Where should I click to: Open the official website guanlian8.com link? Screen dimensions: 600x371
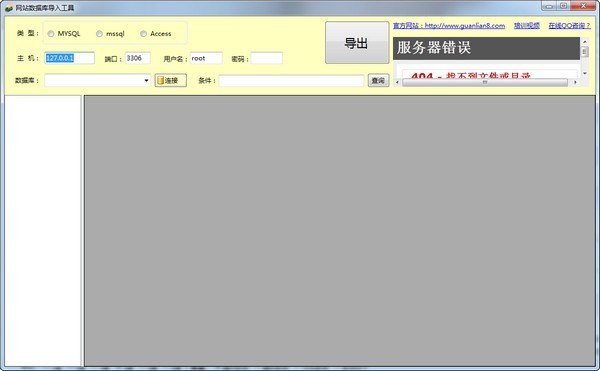coord(449,26)
